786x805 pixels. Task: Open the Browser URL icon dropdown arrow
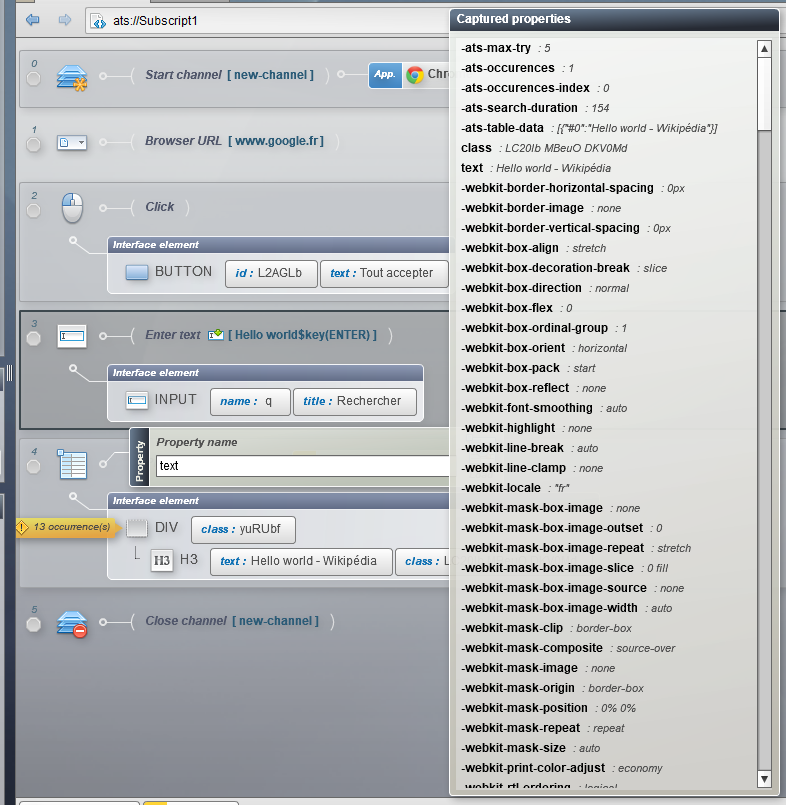81,142
